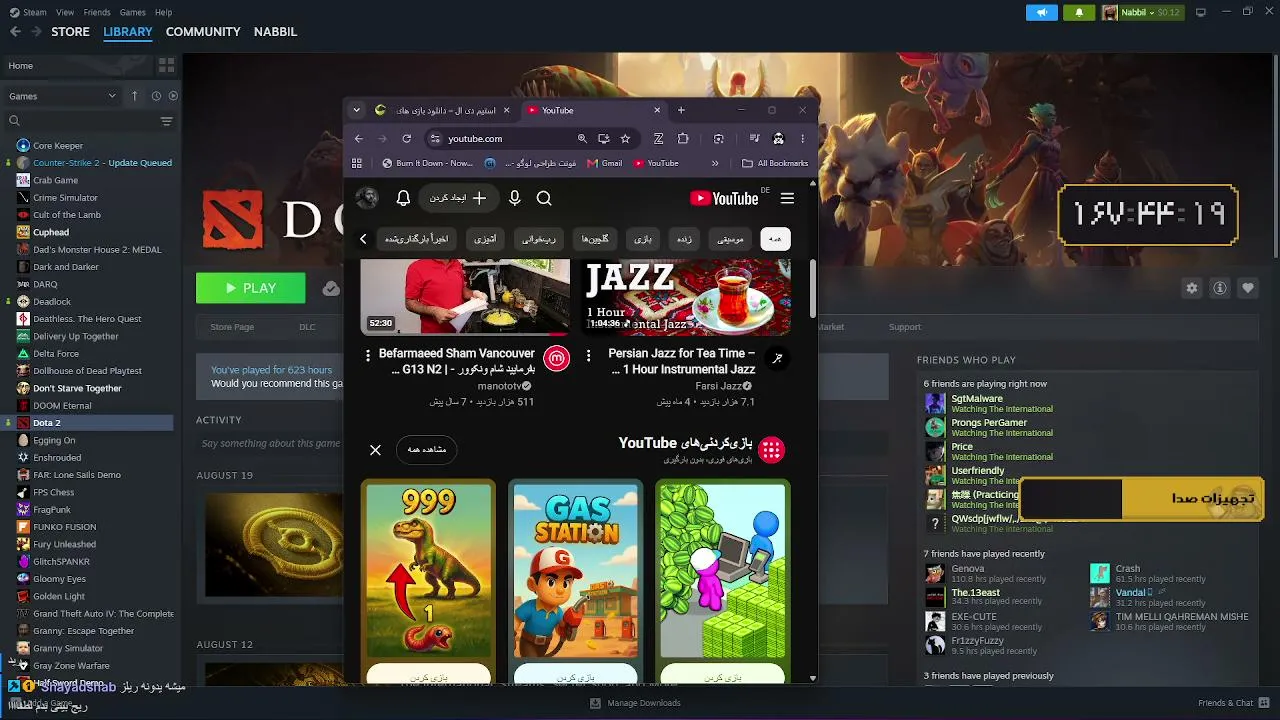1280x720 pixels.
Task: Switch to the first Chrome tab
Action: tap(443, 110)
